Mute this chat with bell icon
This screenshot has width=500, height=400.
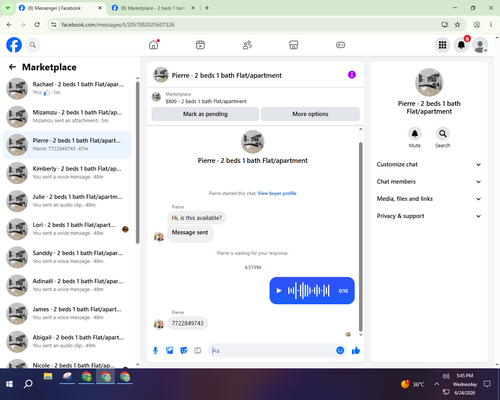click(x=415, y=134)
